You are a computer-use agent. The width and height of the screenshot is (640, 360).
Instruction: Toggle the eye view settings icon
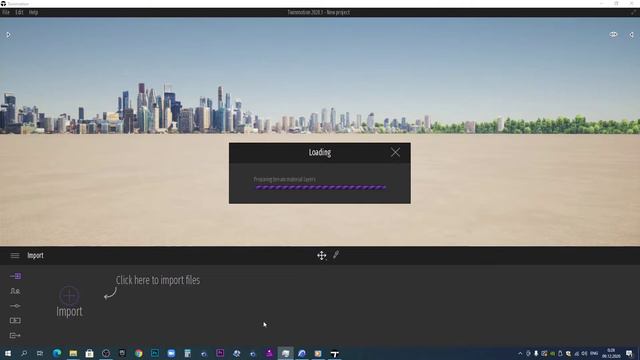[613, 35]
